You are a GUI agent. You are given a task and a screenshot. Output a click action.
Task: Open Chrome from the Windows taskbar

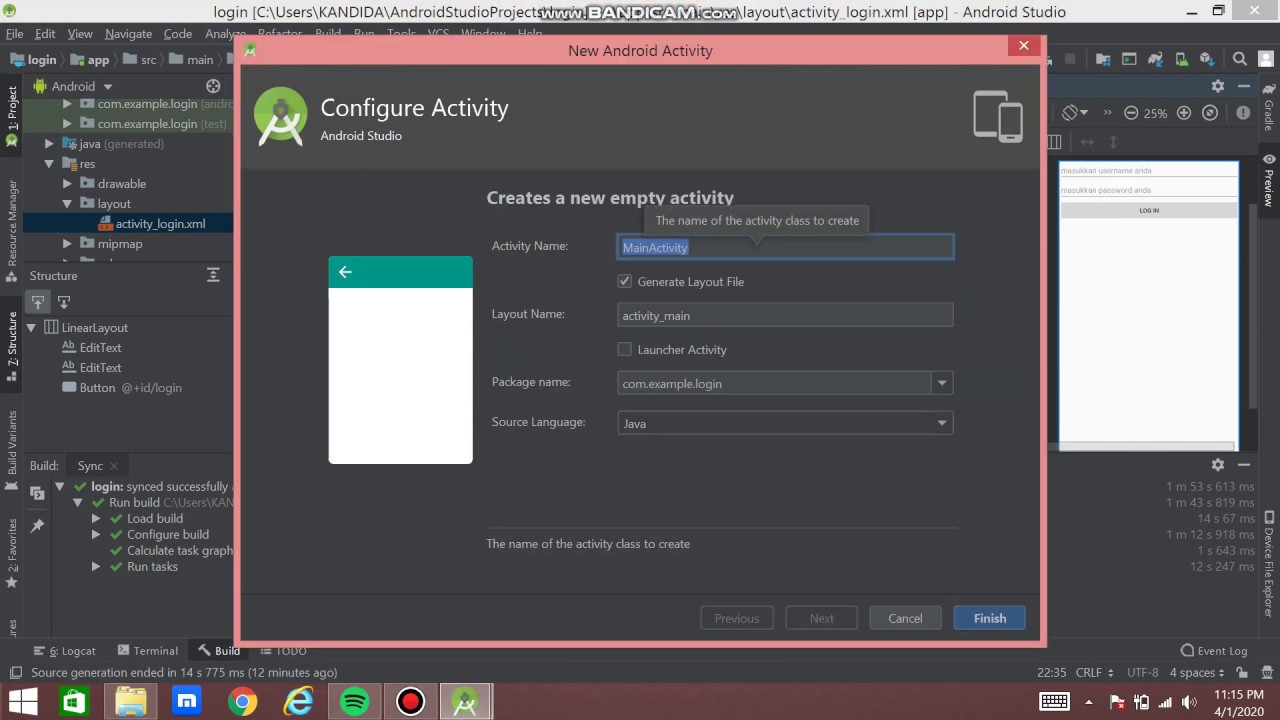[242, 702]
